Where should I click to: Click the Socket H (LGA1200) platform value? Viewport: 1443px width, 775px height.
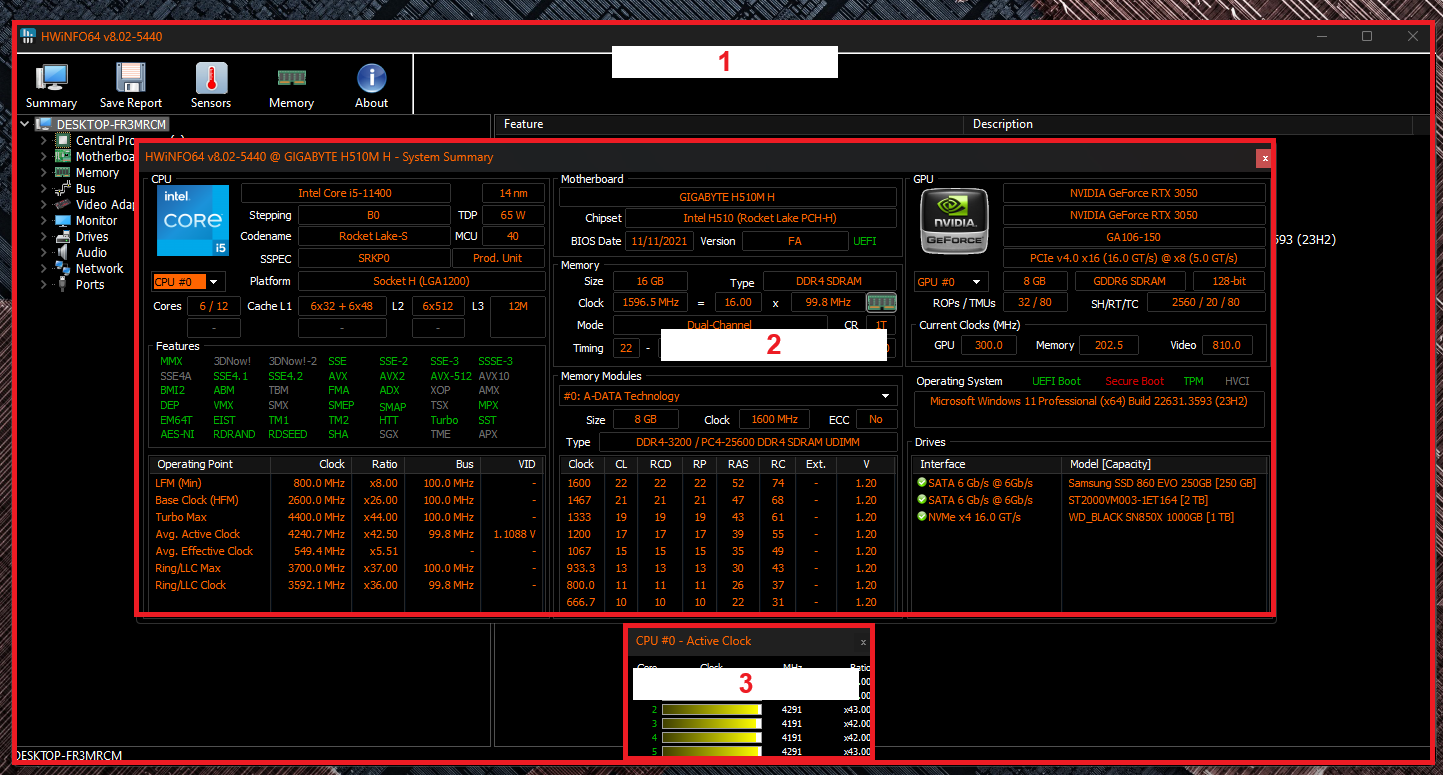coord(421,282)
